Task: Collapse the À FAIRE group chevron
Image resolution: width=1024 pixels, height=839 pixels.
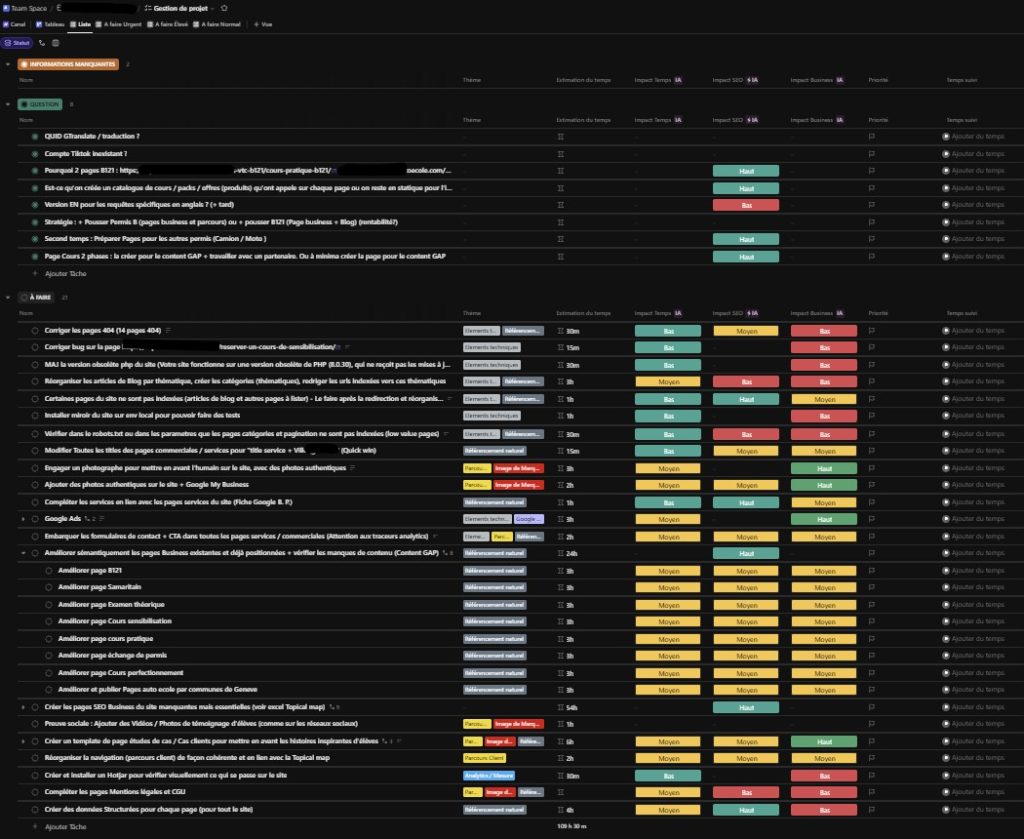Action: click(9, 297)
